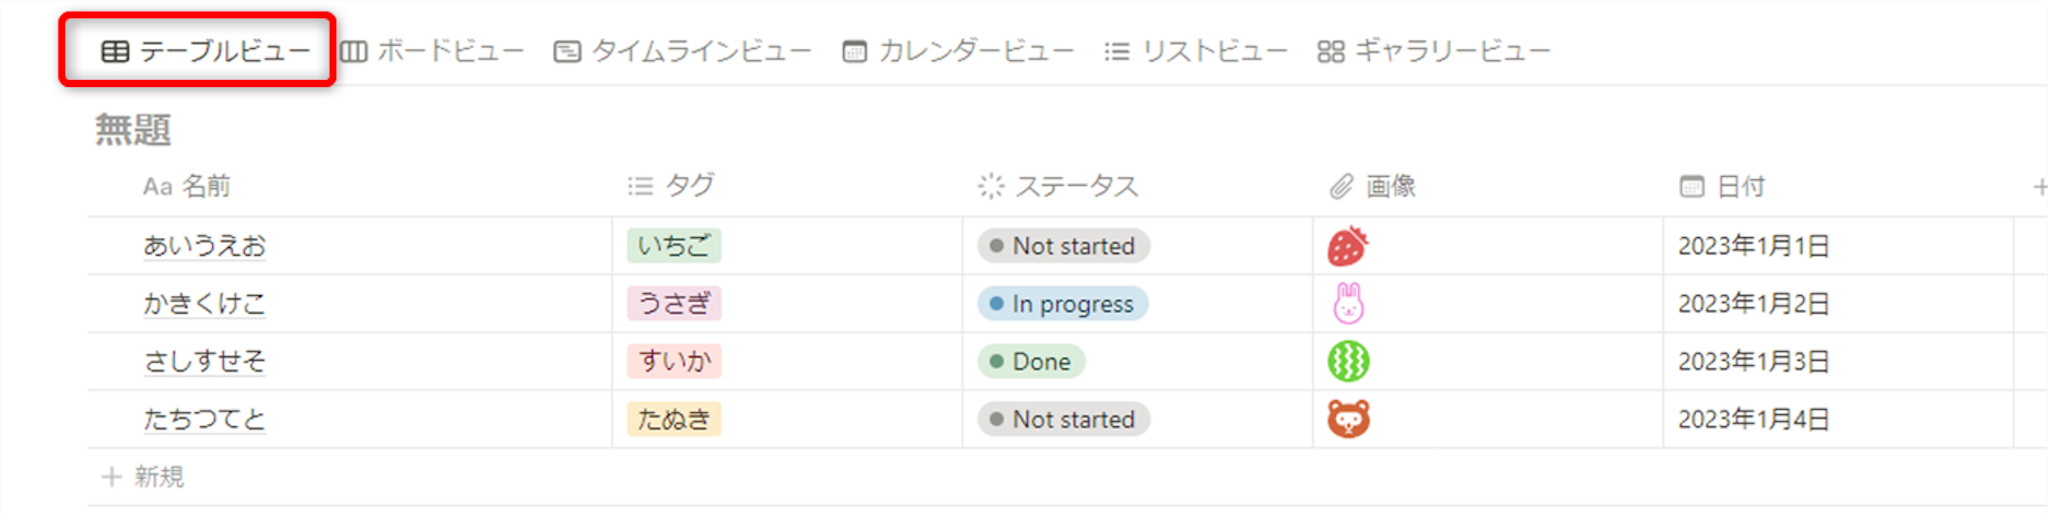Click the pink rabbit image icon
The height and width of the screenshot is (517, 2048).
(1348, 303)
